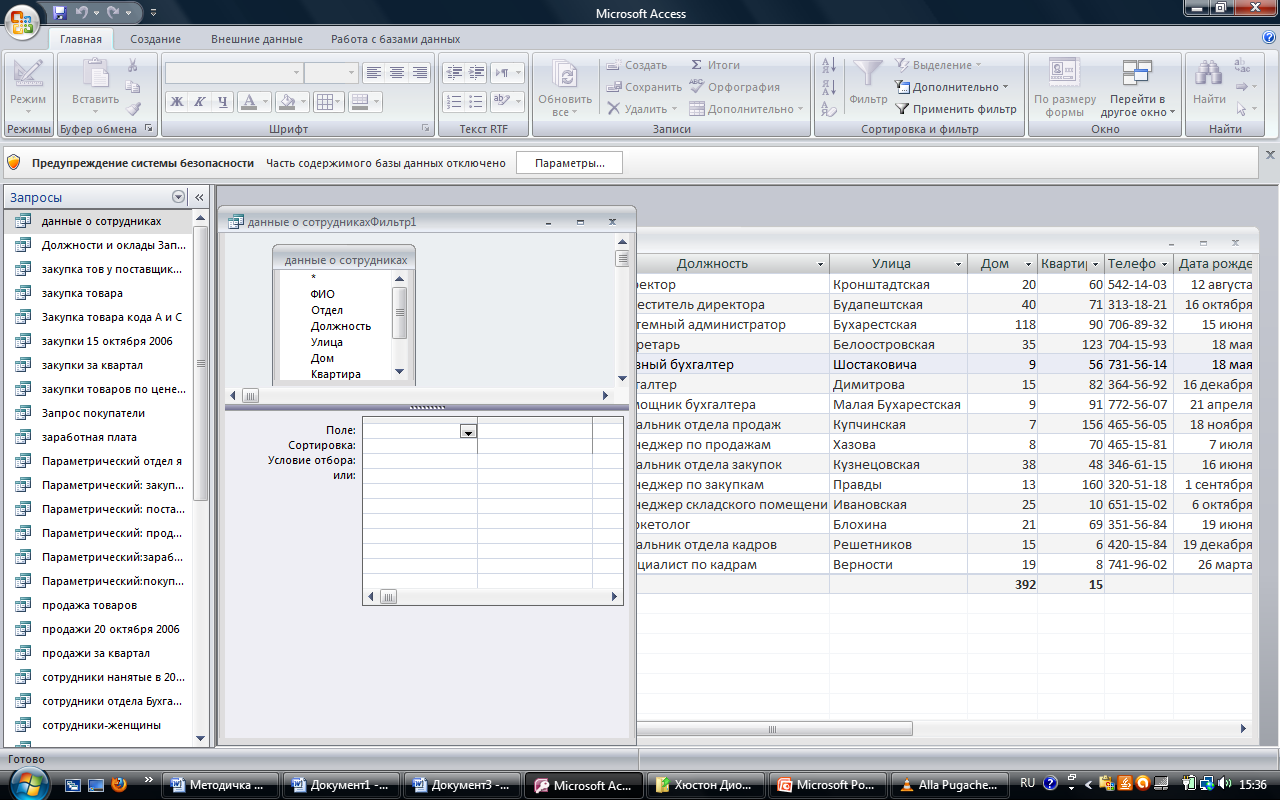Click the Улица column header
Screen dimensions: 1280x800
[891, 264]
